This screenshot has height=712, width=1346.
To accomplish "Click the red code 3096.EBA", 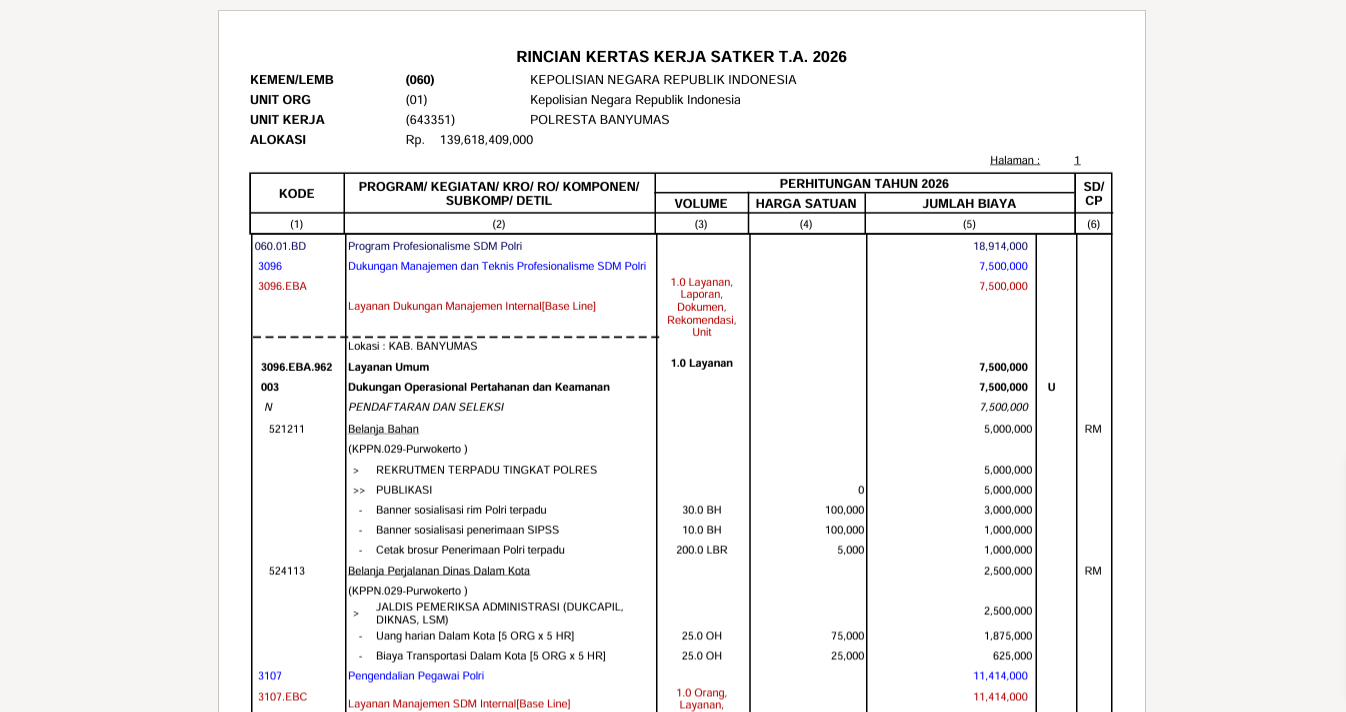I will [283, 286].
